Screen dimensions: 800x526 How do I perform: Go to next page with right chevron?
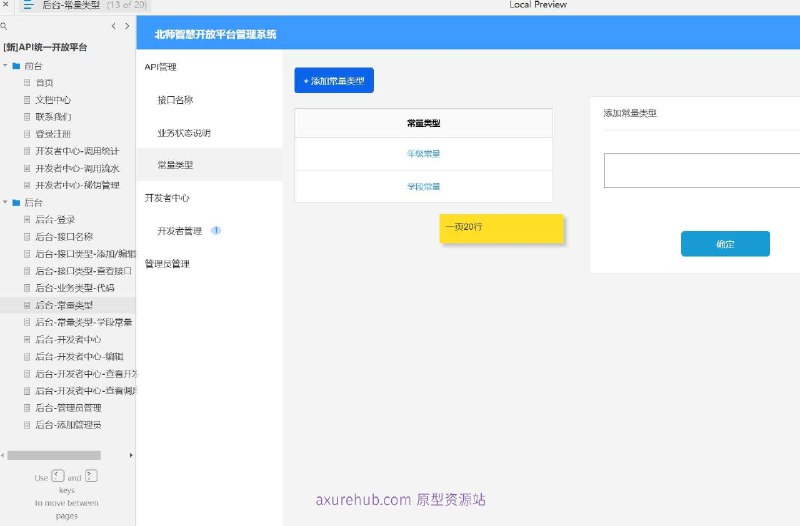127,26
